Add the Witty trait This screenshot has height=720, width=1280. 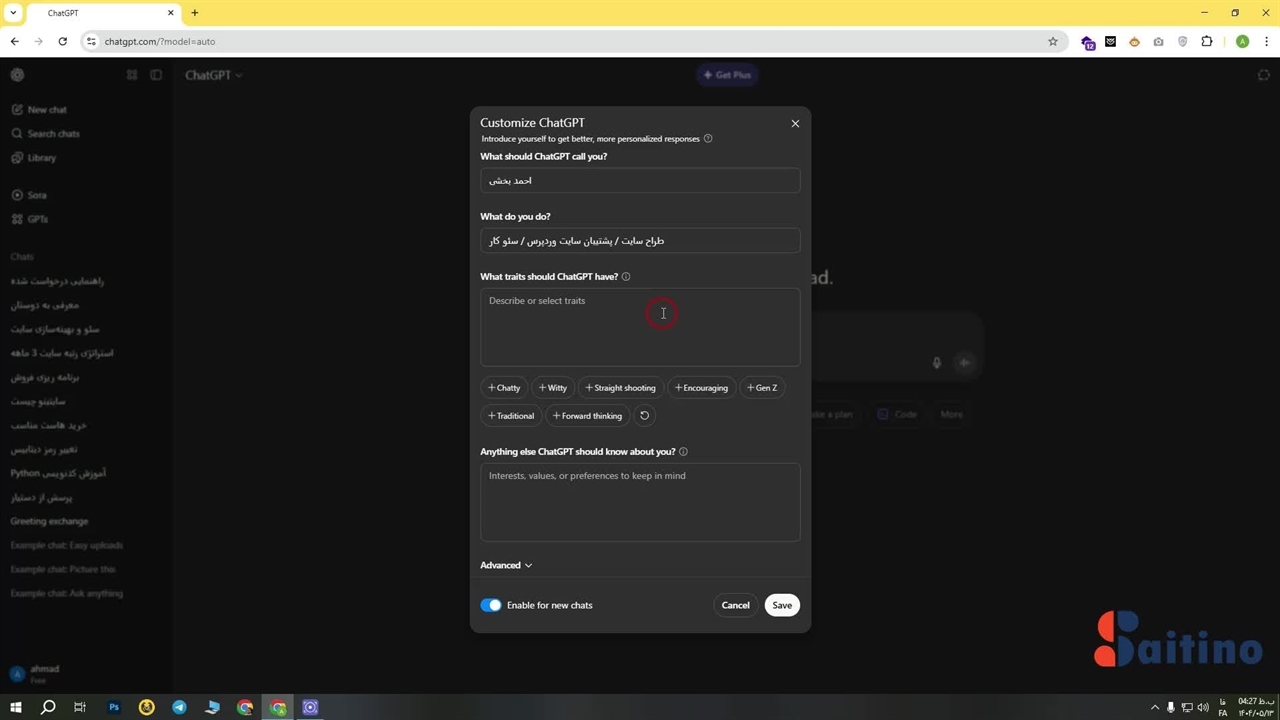coord(552,388)
